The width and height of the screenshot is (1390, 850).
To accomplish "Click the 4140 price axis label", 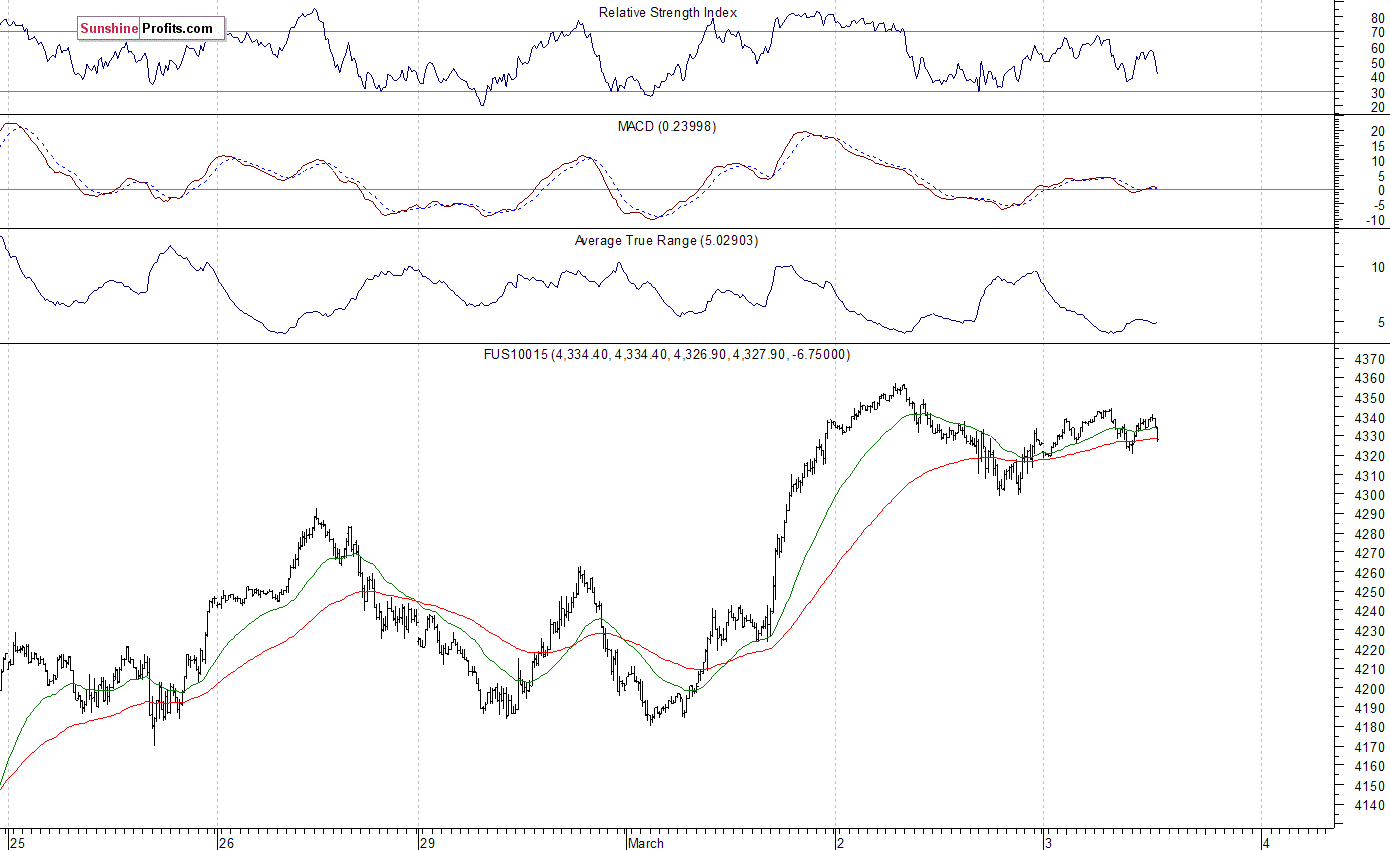I will pyautogui.click(x=1369, y=805).
